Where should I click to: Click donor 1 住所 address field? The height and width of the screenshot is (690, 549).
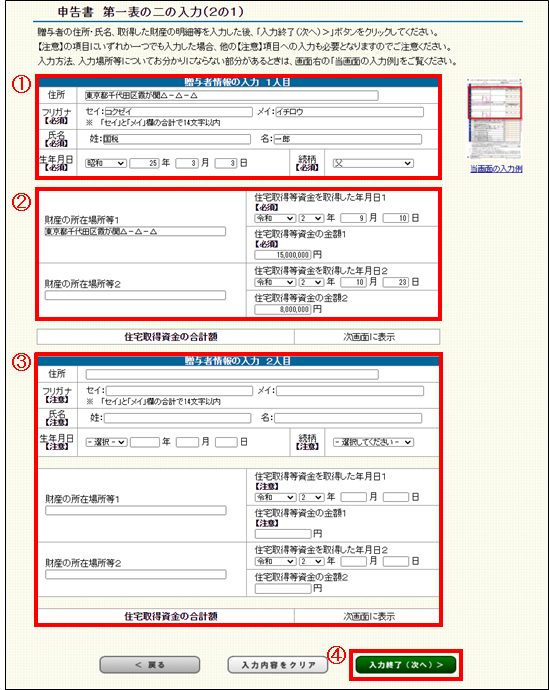tap(231, 95)
